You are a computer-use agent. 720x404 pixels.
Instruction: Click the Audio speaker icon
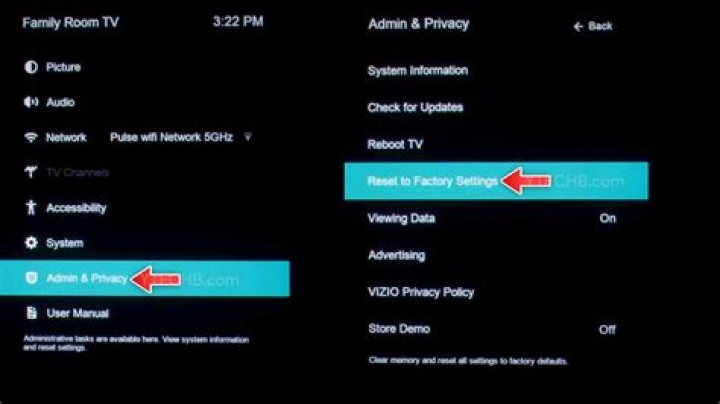pyautogui.click(x=31, y=102)
